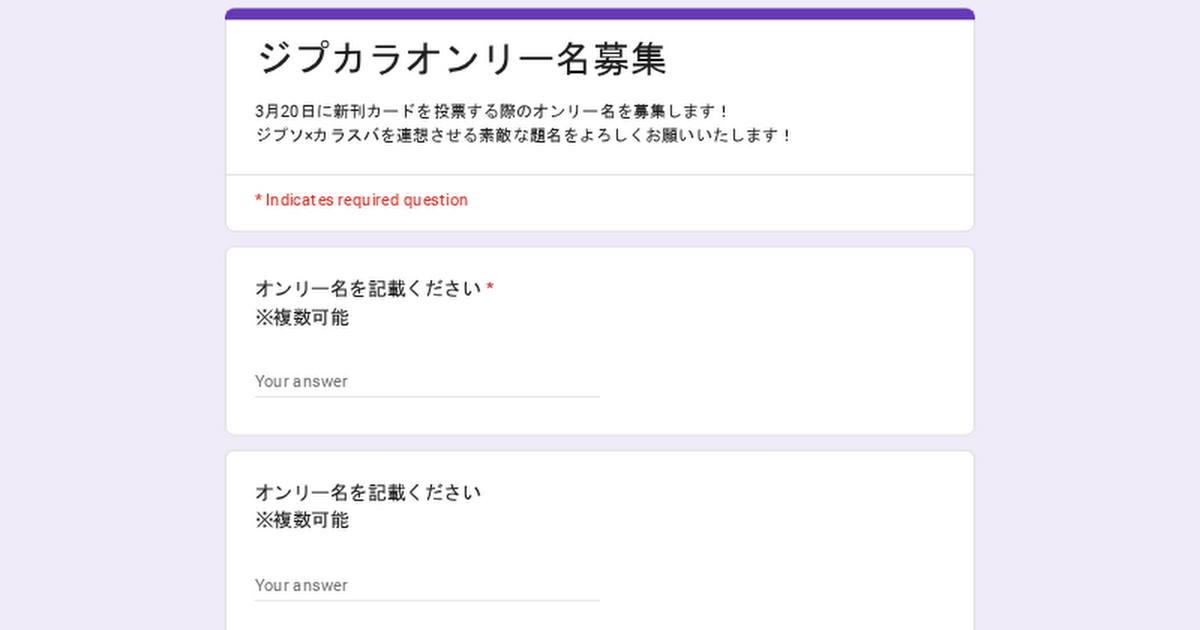Click the description line starting with ジプソ×カラスバ

523,135
